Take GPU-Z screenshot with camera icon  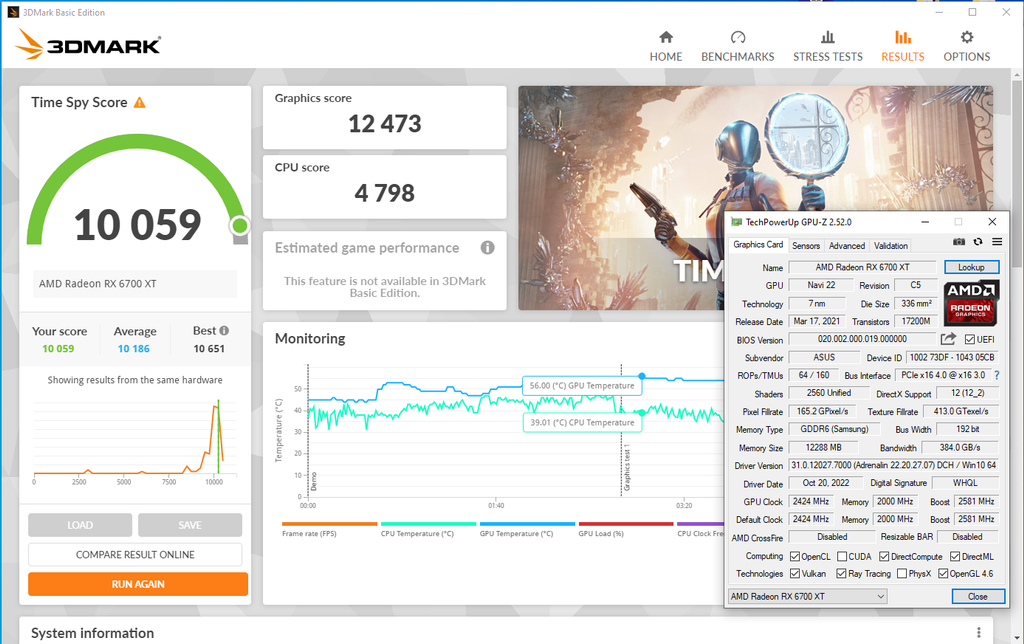pos(959,242)
